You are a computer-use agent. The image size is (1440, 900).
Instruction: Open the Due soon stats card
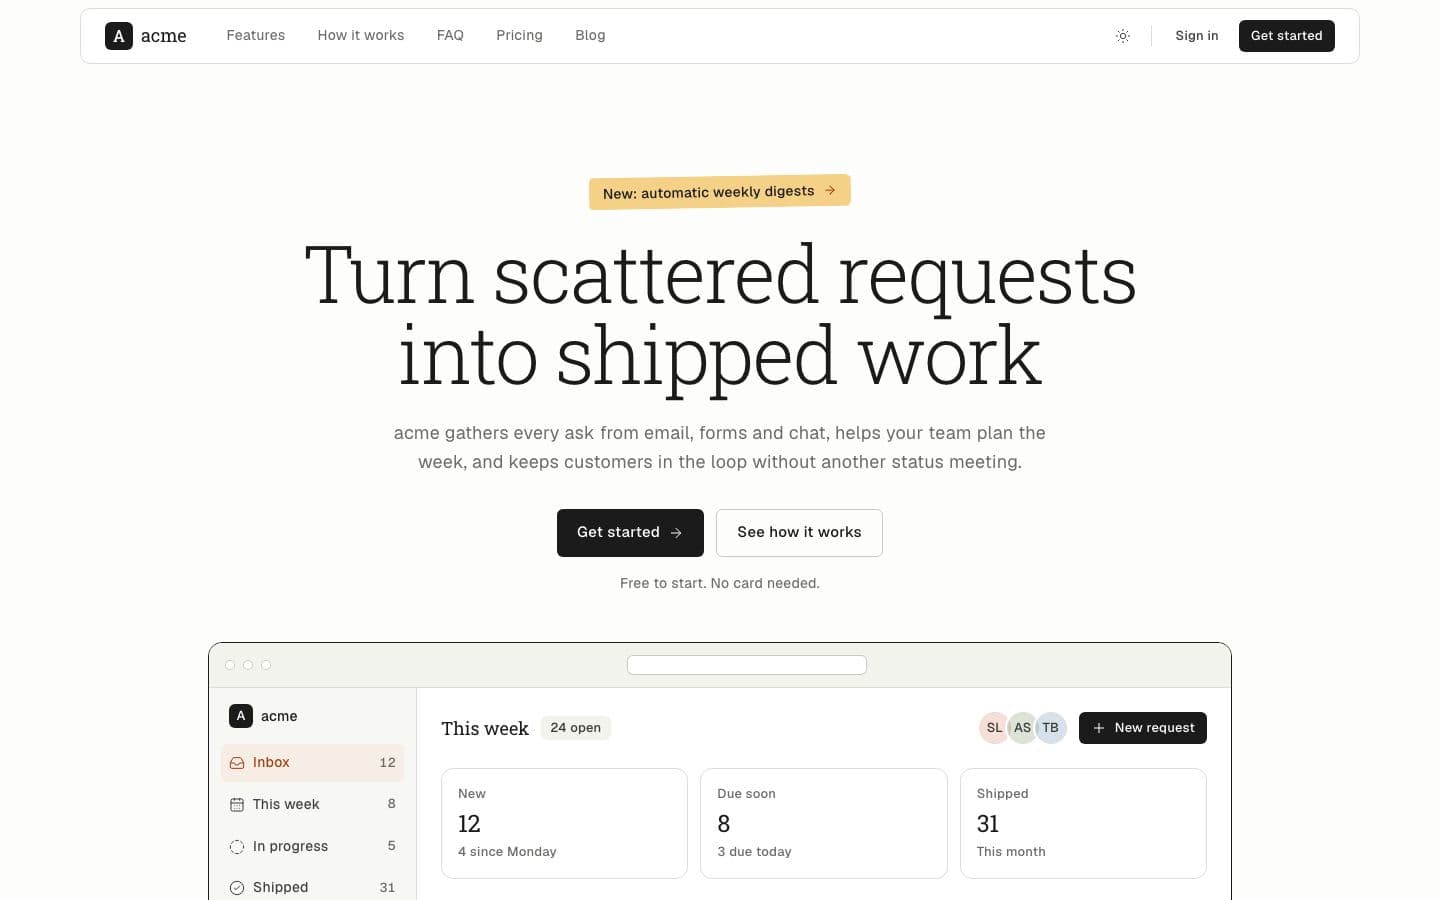click(x=824, y=823)
